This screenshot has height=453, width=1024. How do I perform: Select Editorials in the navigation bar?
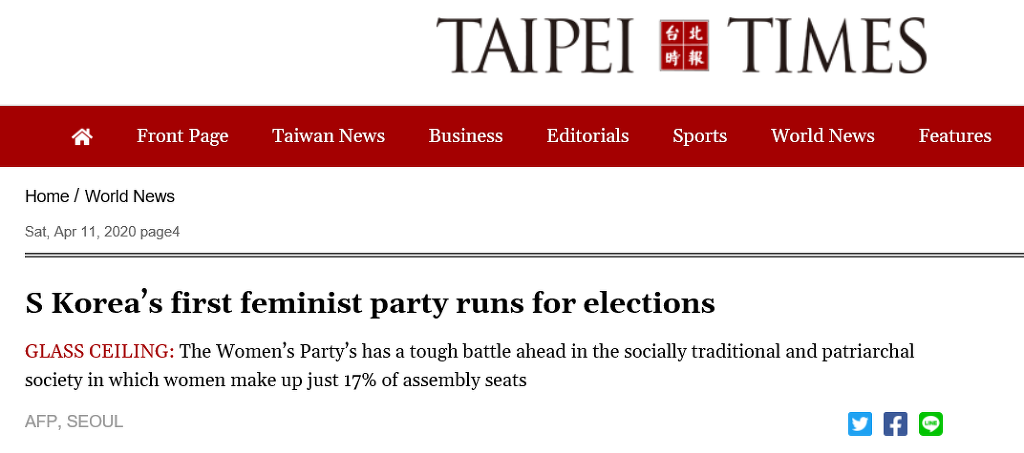coord(587,136)
